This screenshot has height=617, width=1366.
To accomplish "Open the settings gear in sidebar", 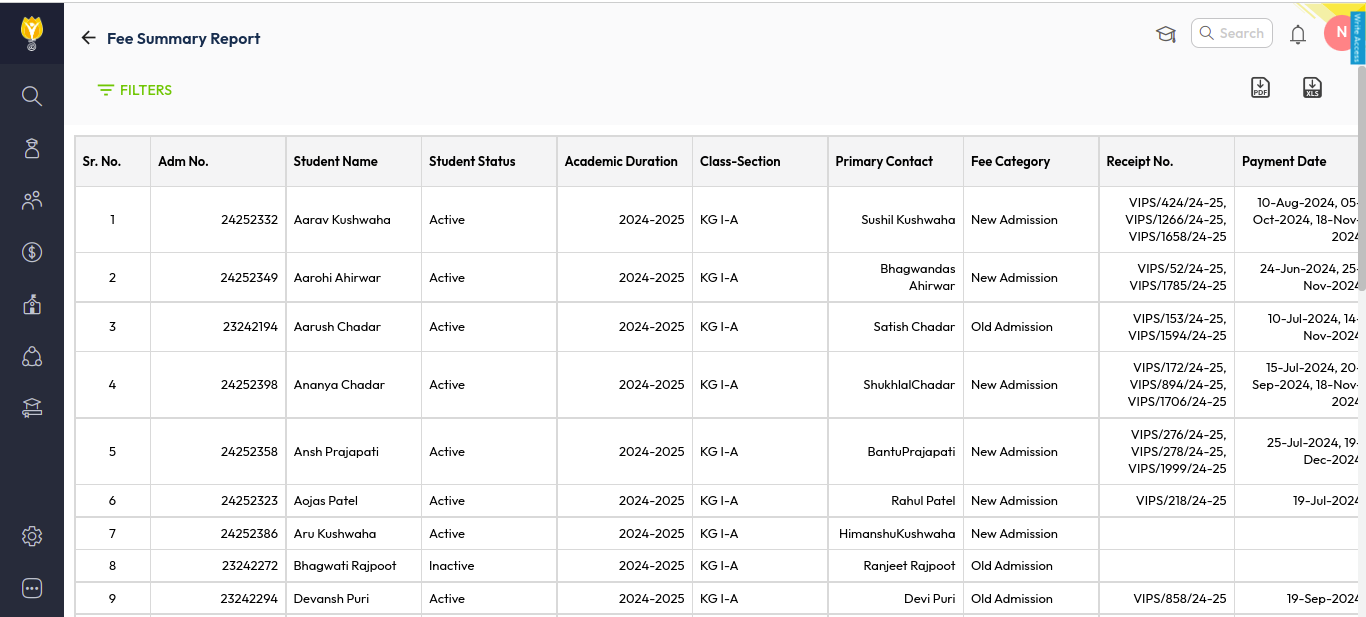I will [x=32, y=537].
